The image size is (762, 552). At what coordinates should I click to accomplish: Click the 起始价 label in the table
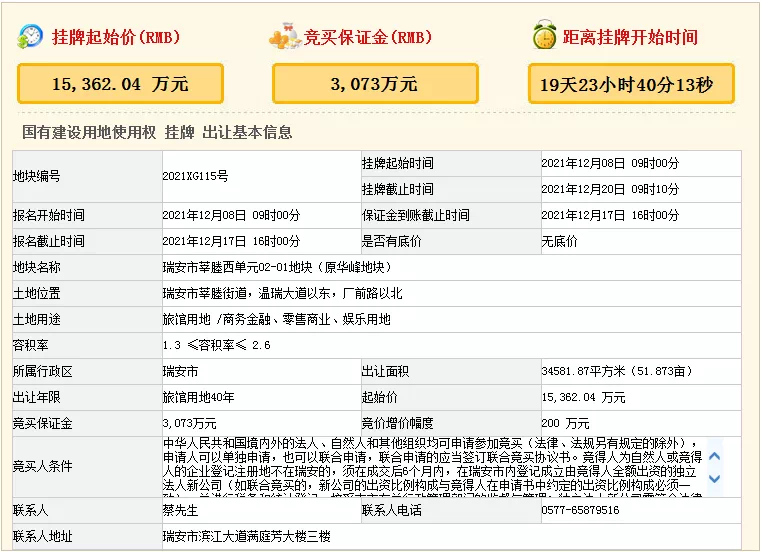pyautogui.click(x=380, y=397)
